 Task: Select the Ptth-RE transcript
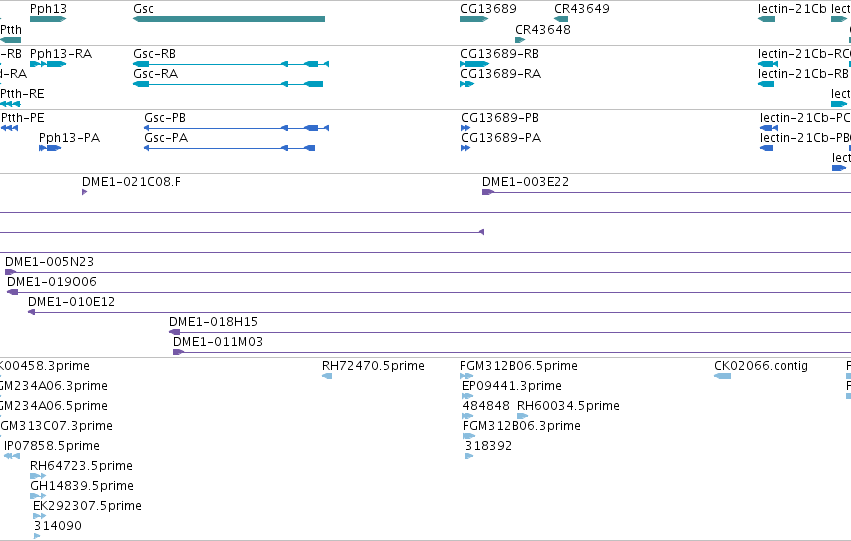pos(10,104)
